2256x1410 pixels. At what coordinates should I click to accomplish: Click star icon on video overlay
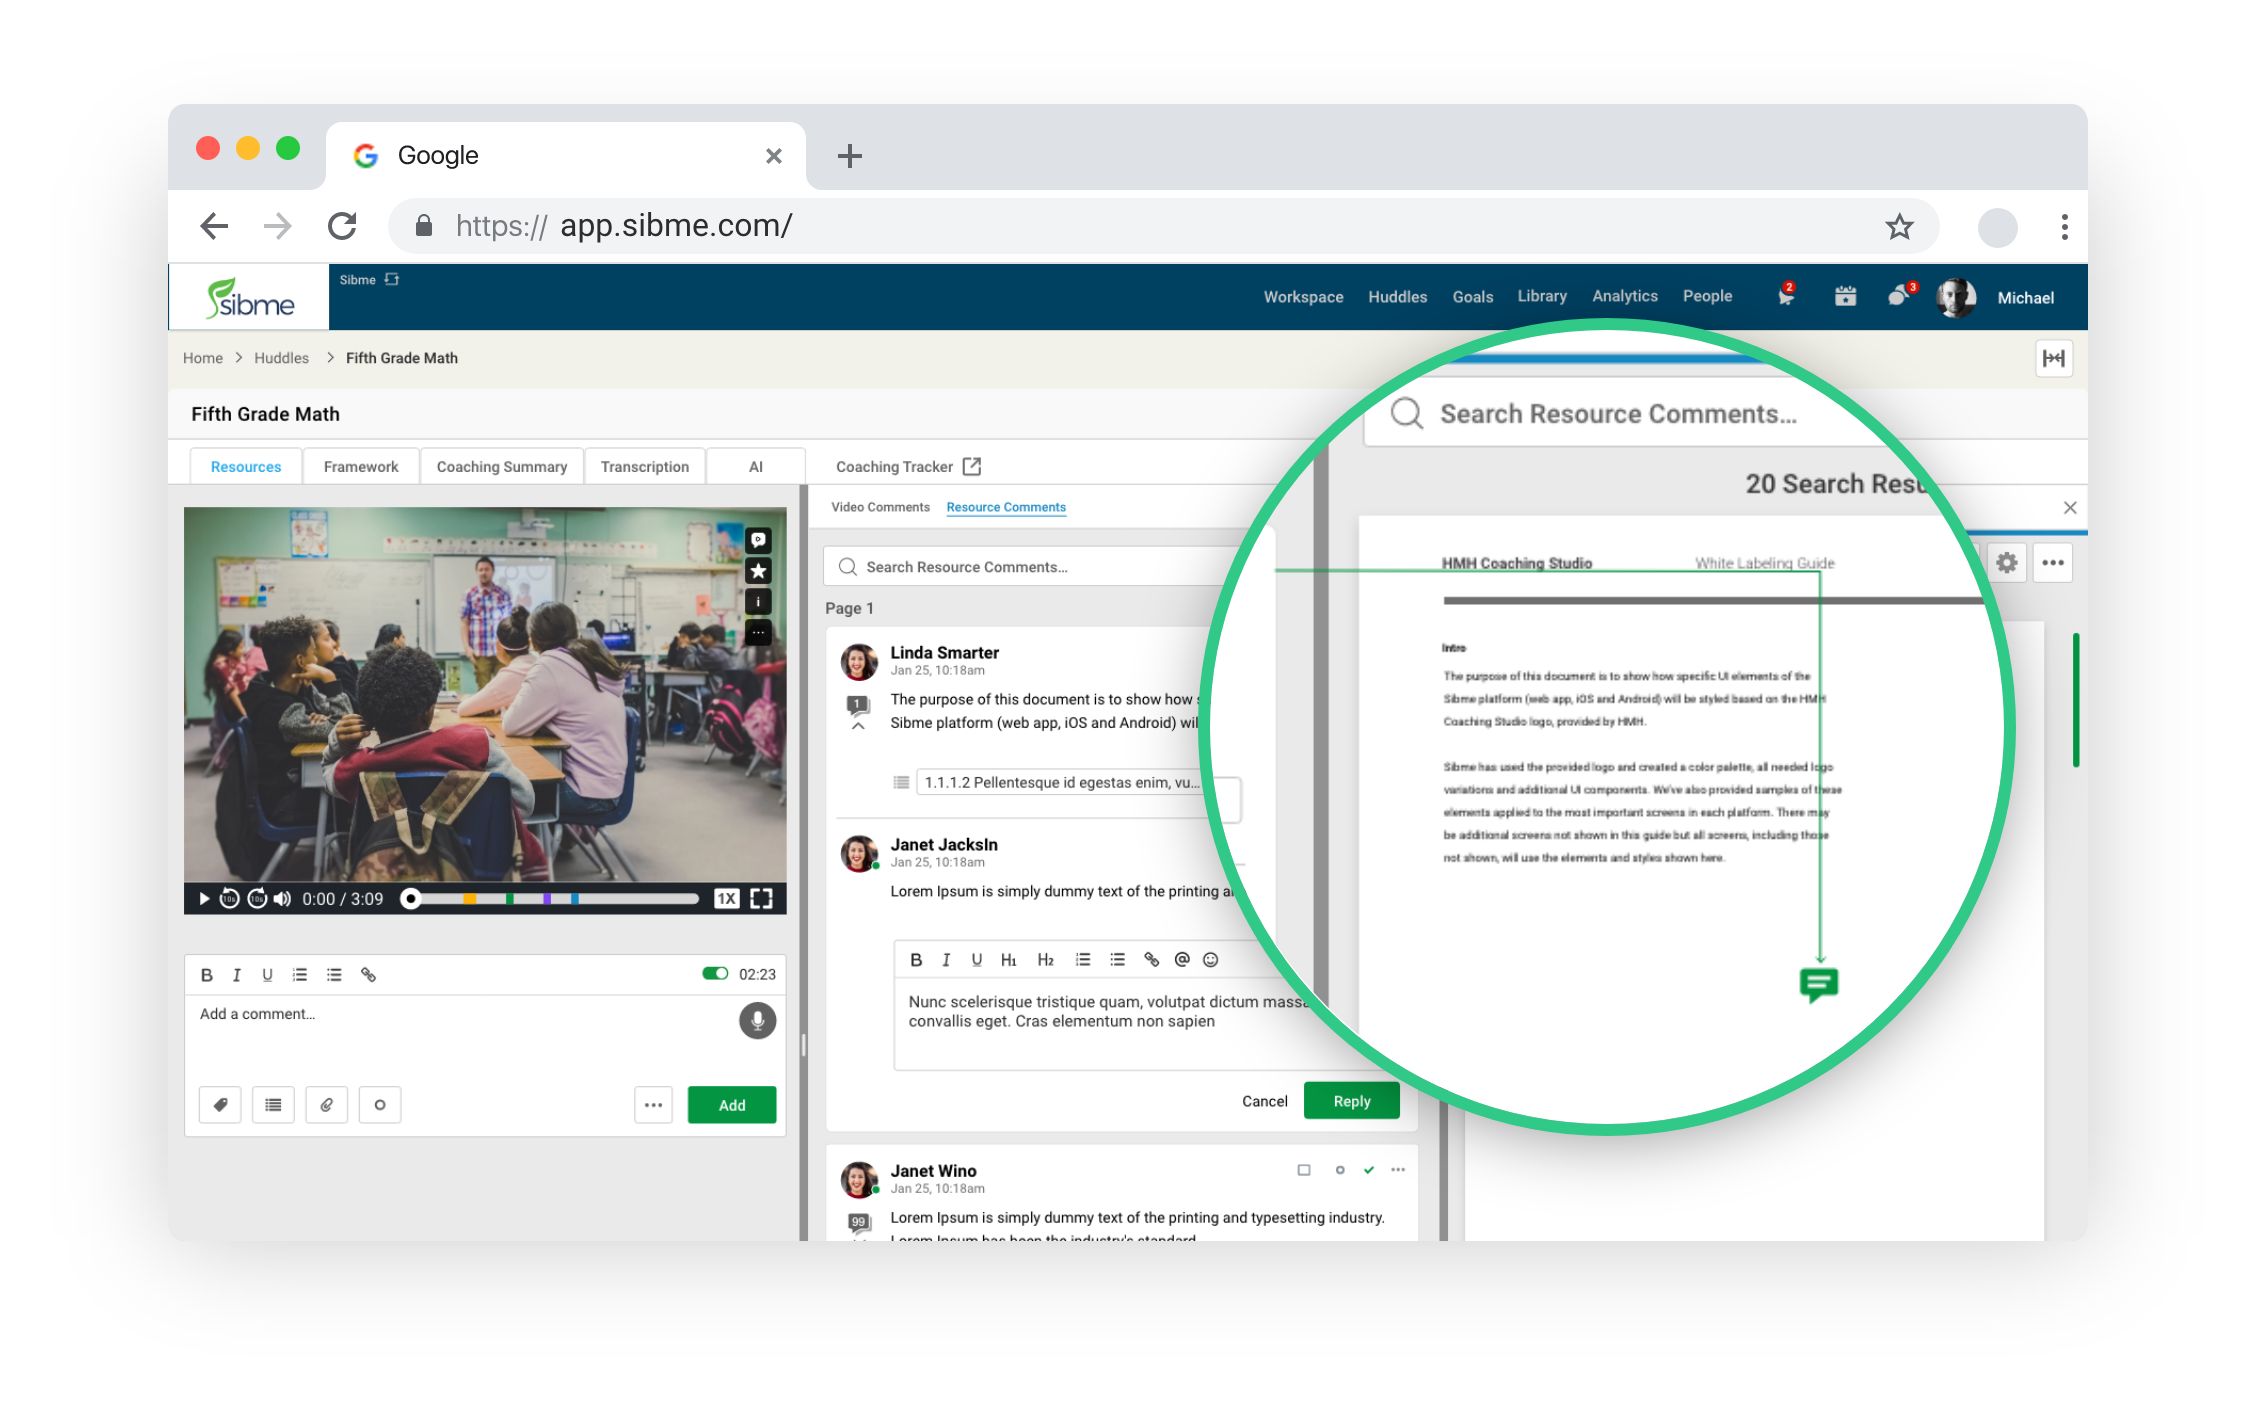pyautogui.click(x=759, y=571)
